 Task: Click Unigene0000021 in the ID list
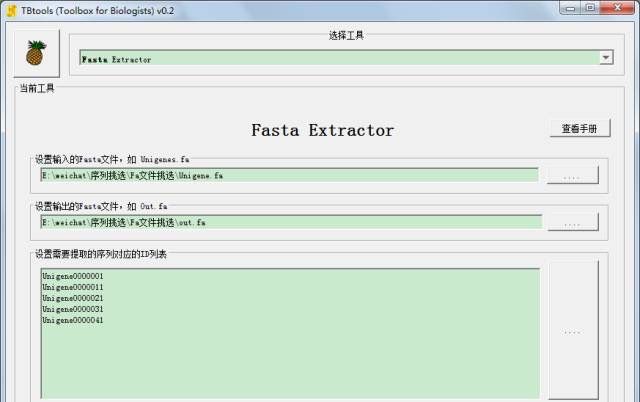[73, 298]
